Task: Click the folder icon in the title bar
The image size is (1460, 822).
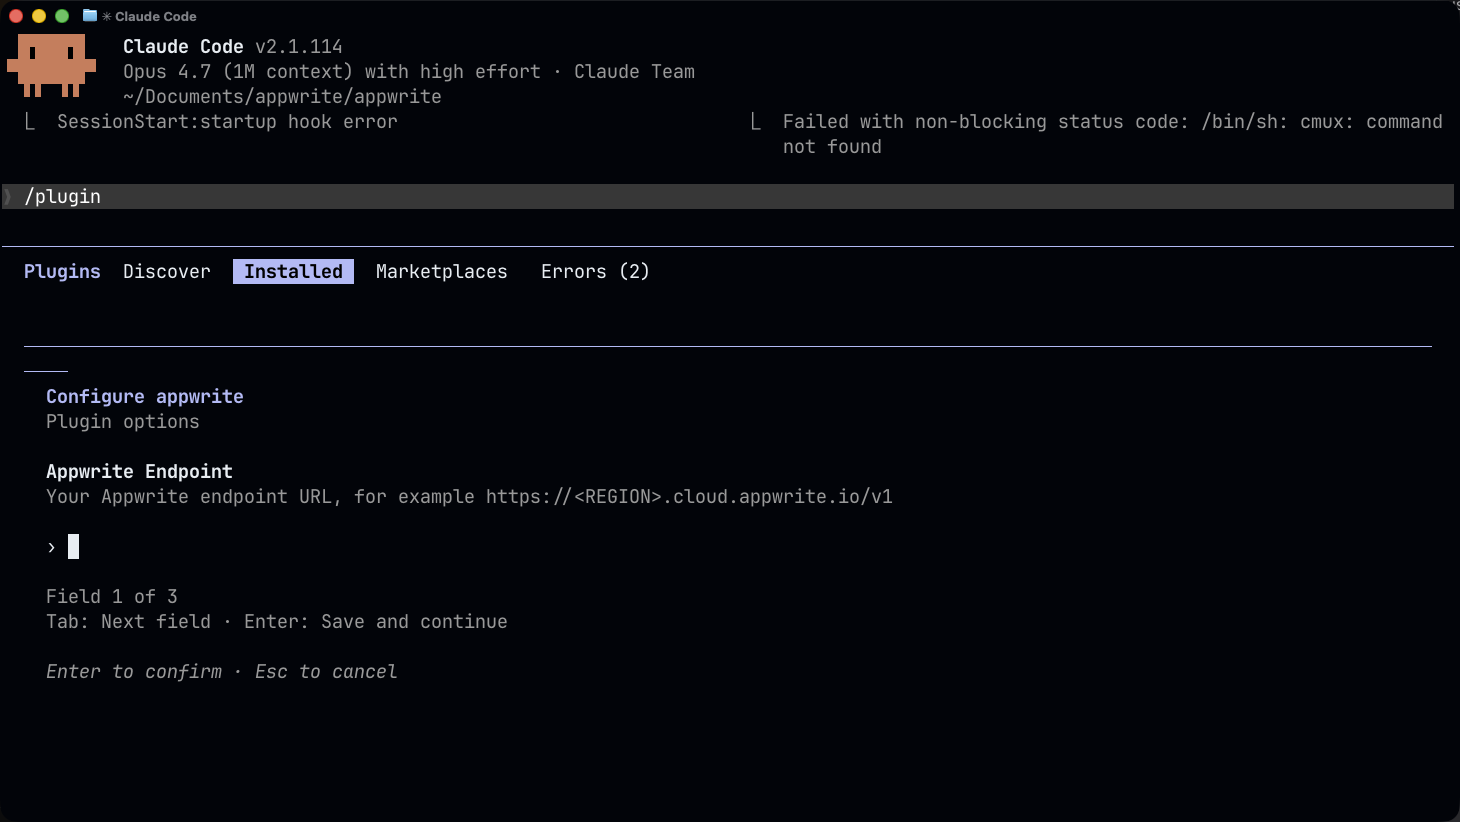Action: 89,16
